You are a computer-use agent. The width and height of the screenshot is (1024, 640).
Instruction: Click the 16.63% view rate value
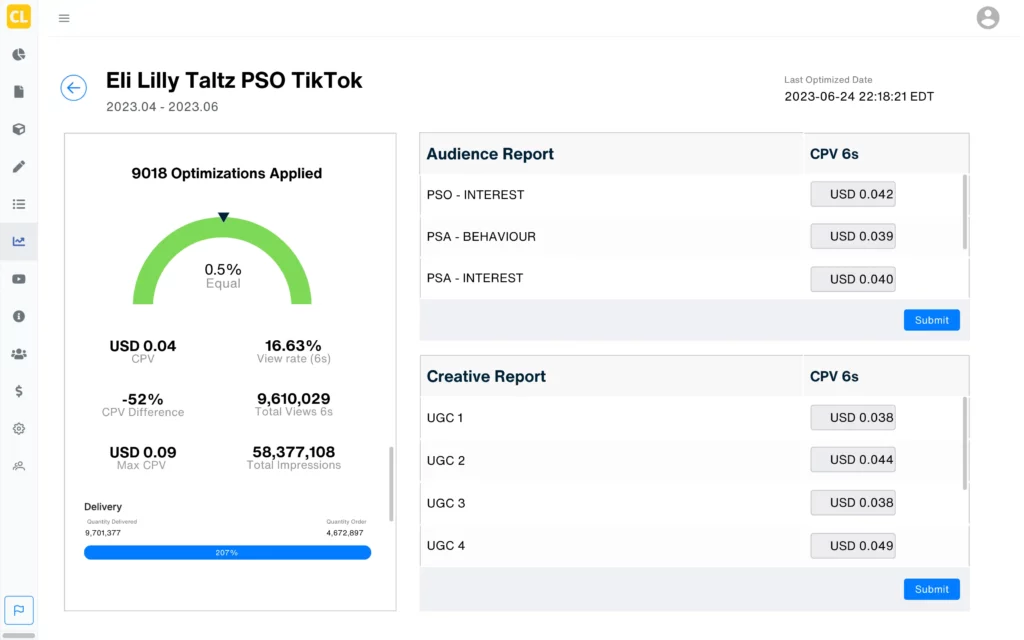(x=293, y=345)
